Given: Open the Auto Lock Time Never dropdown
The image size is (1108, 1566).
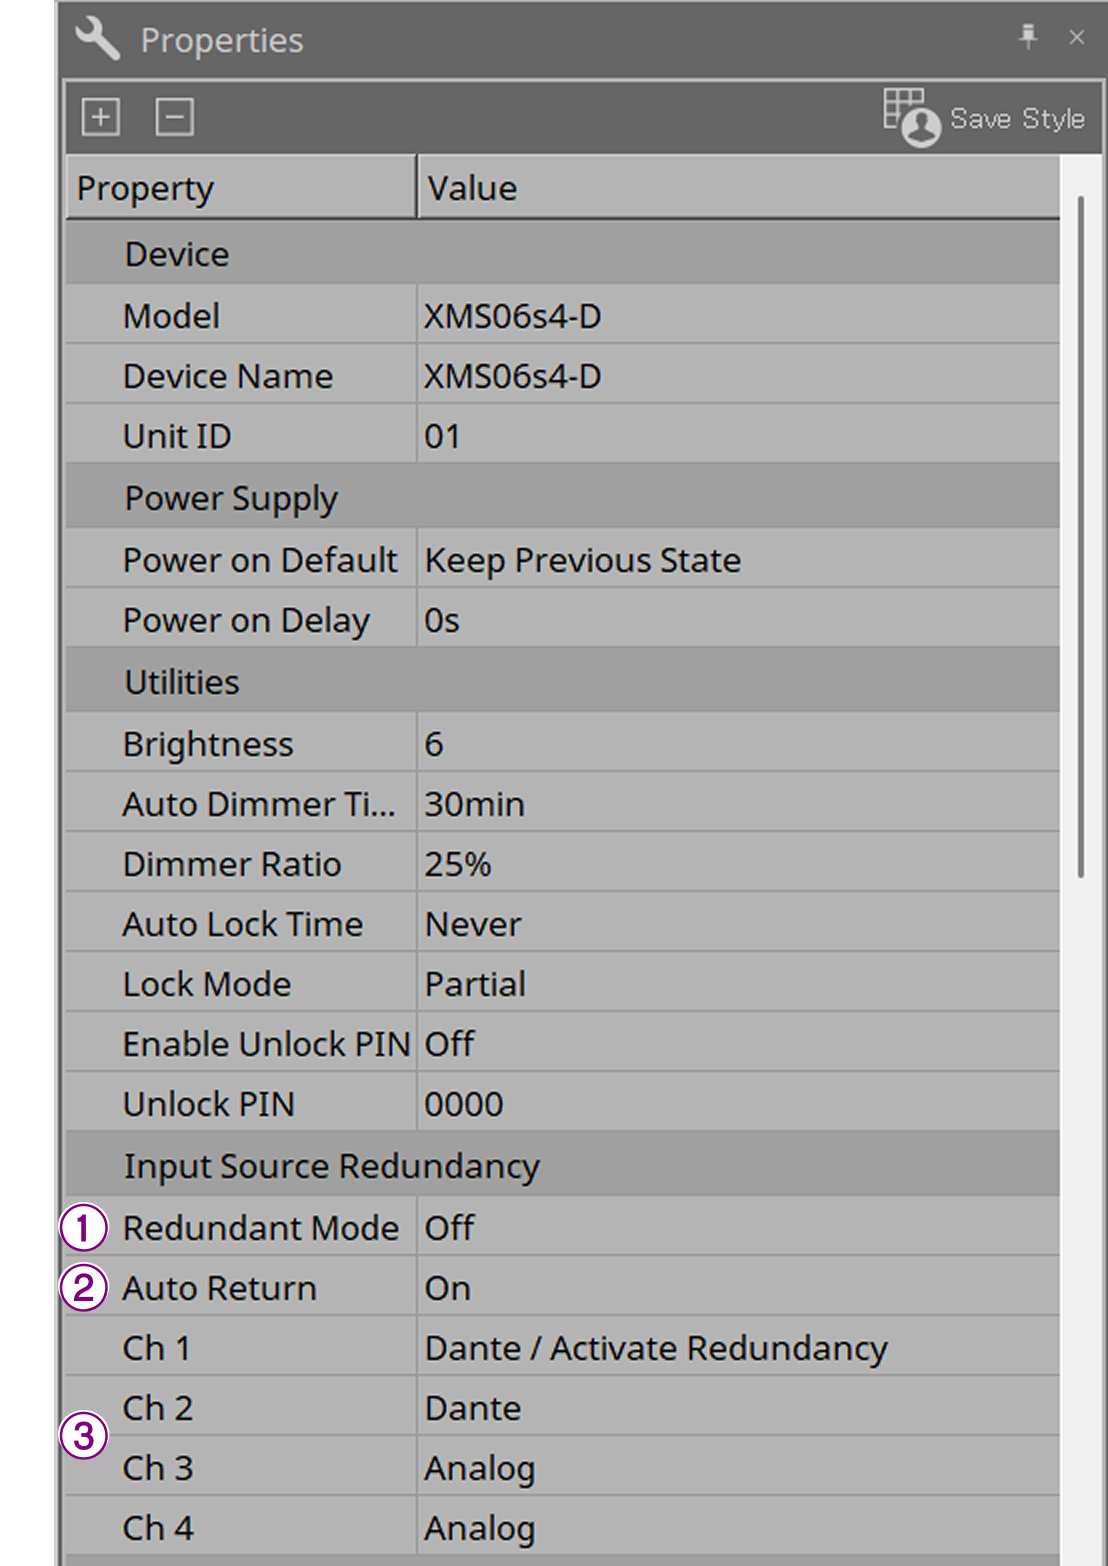Looking at the screenshot, I should [x=738, y=923].
